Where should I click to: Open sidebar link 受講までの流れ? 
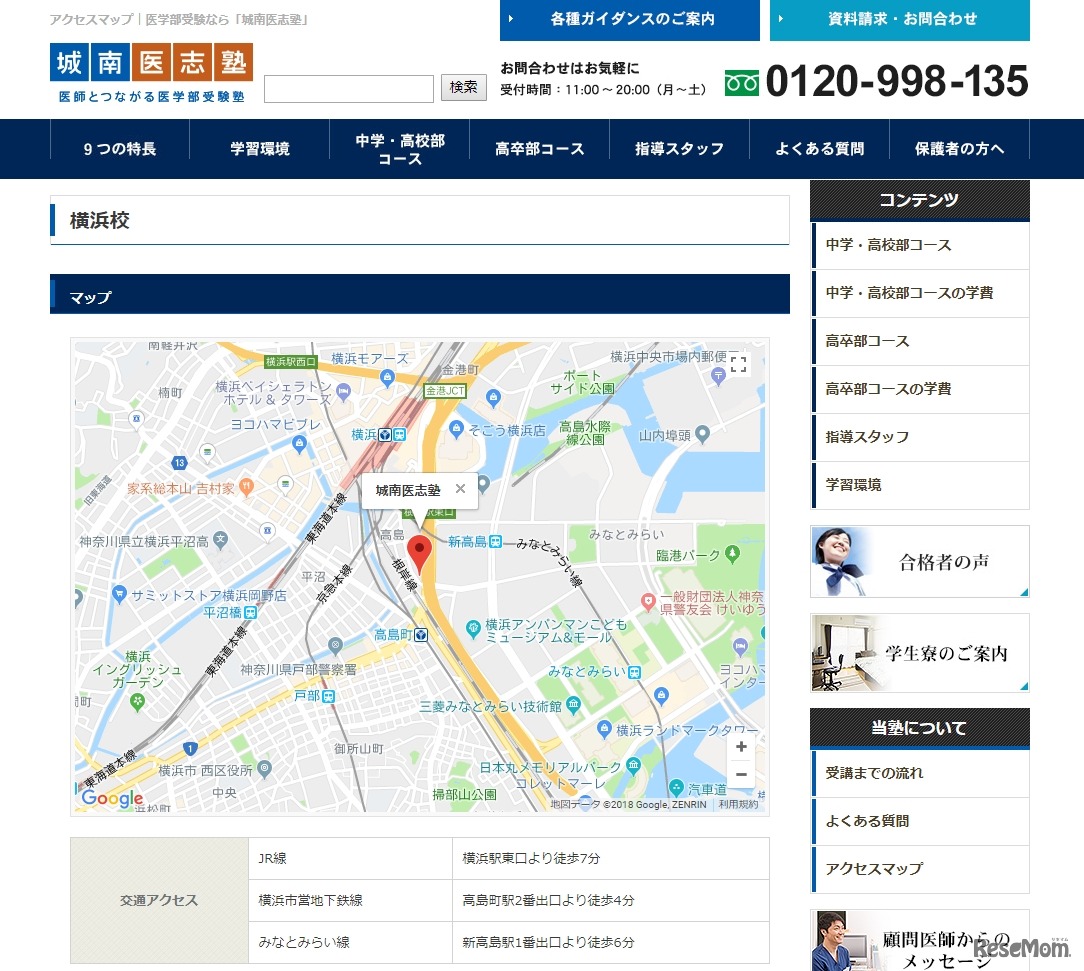[920, 773]
